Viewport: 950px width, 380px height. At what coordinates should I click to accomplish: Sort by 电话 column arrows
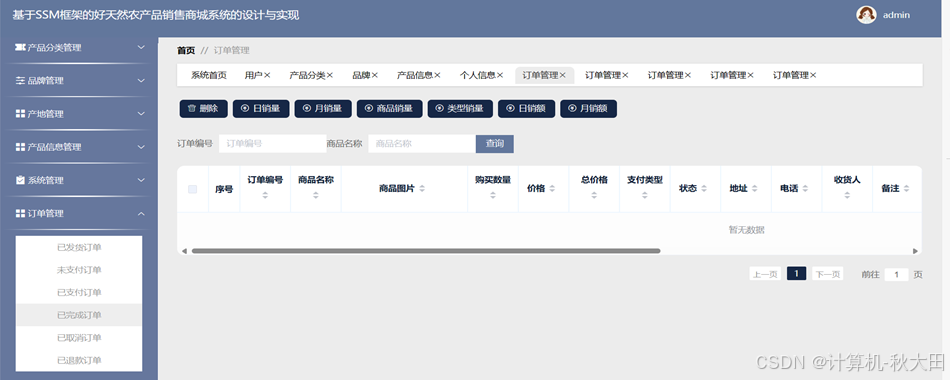point(805,188)
